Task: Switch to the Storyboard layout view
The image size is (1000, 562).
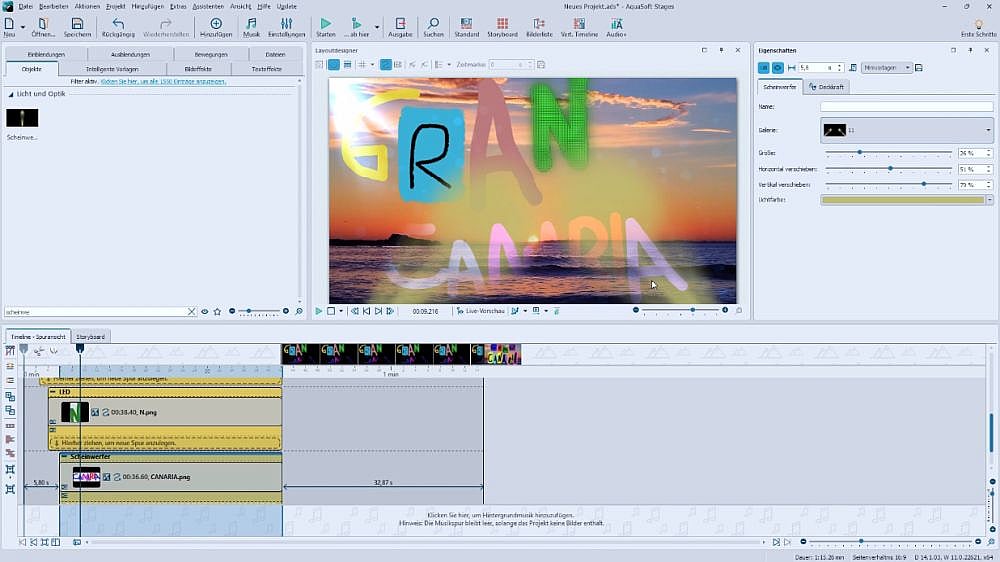Action: pos(502,24)
